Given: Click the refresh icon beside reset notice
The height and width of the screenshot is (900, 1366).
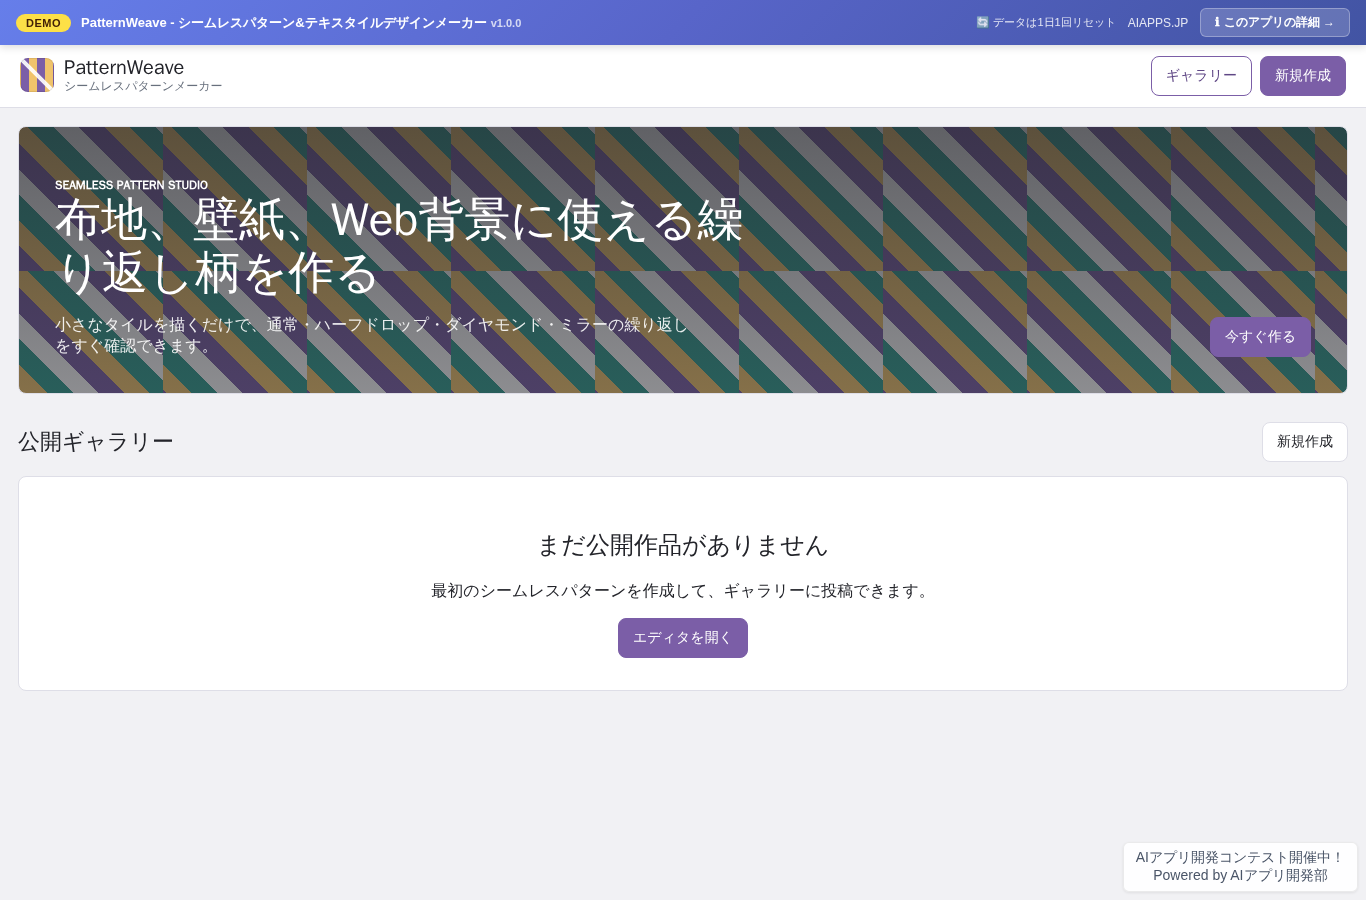Looking at the screenshot, I should [982, 23].
